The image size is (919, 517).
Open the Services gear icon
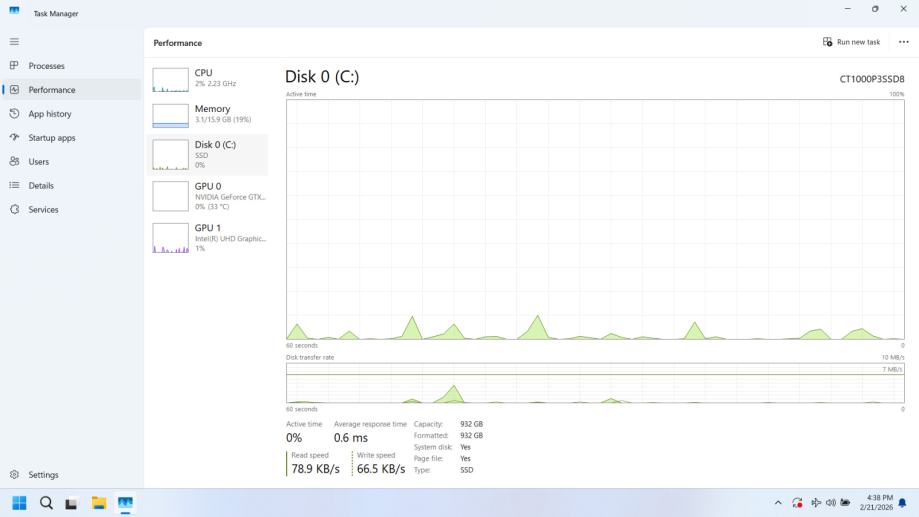coord(15,209)
